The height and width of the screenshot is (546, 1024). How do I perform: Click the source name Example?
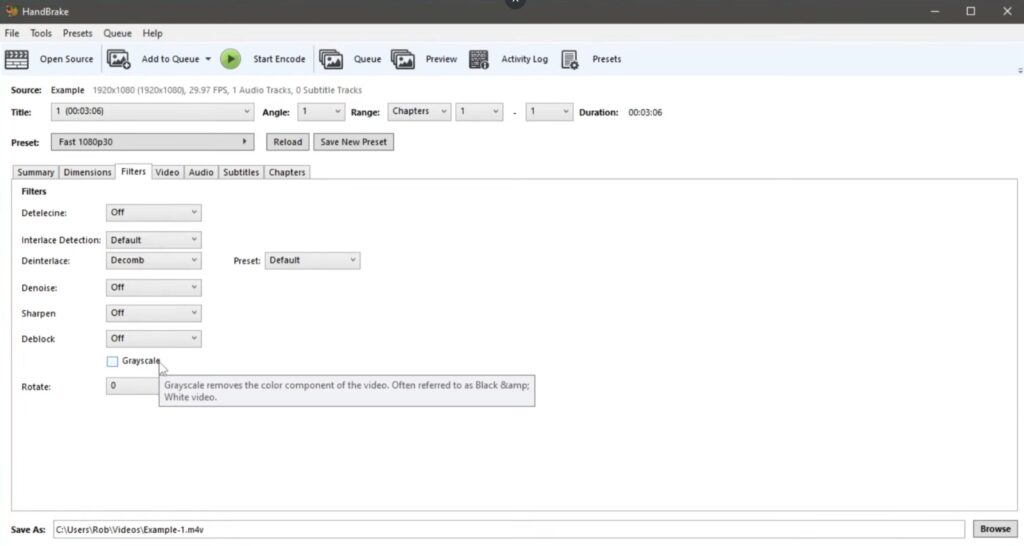pyautogui.click(x=67, y=90)
